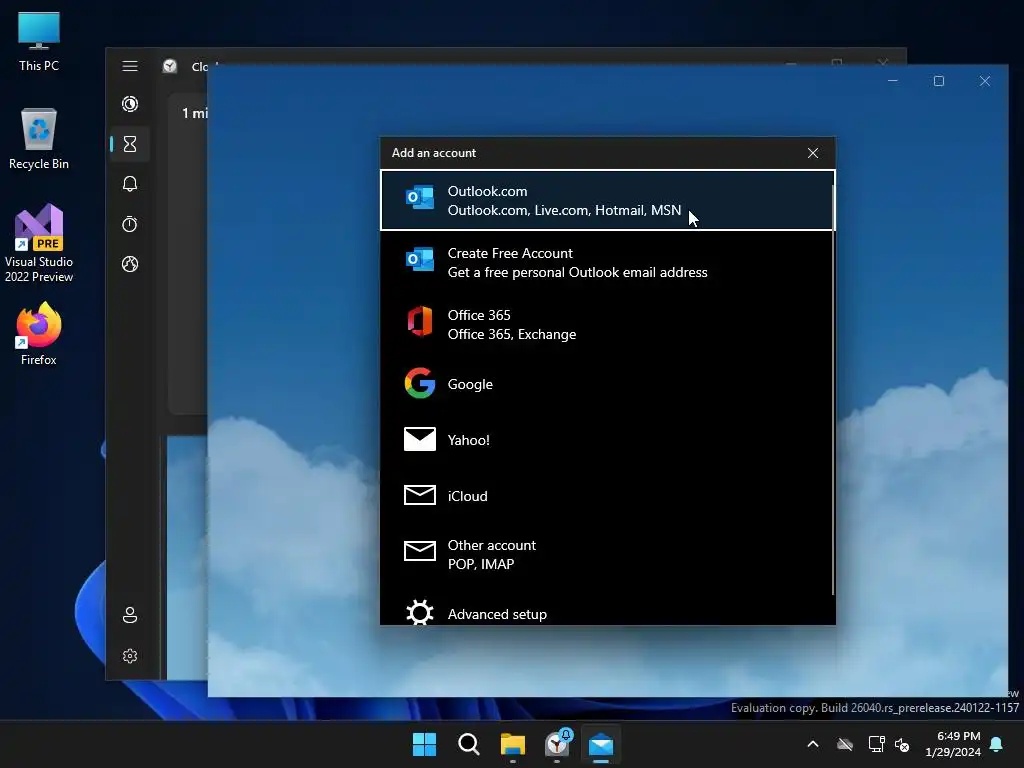Click the Google logo icon
The width and height of the screenshot is (1024, 768).
coord(419,383)
